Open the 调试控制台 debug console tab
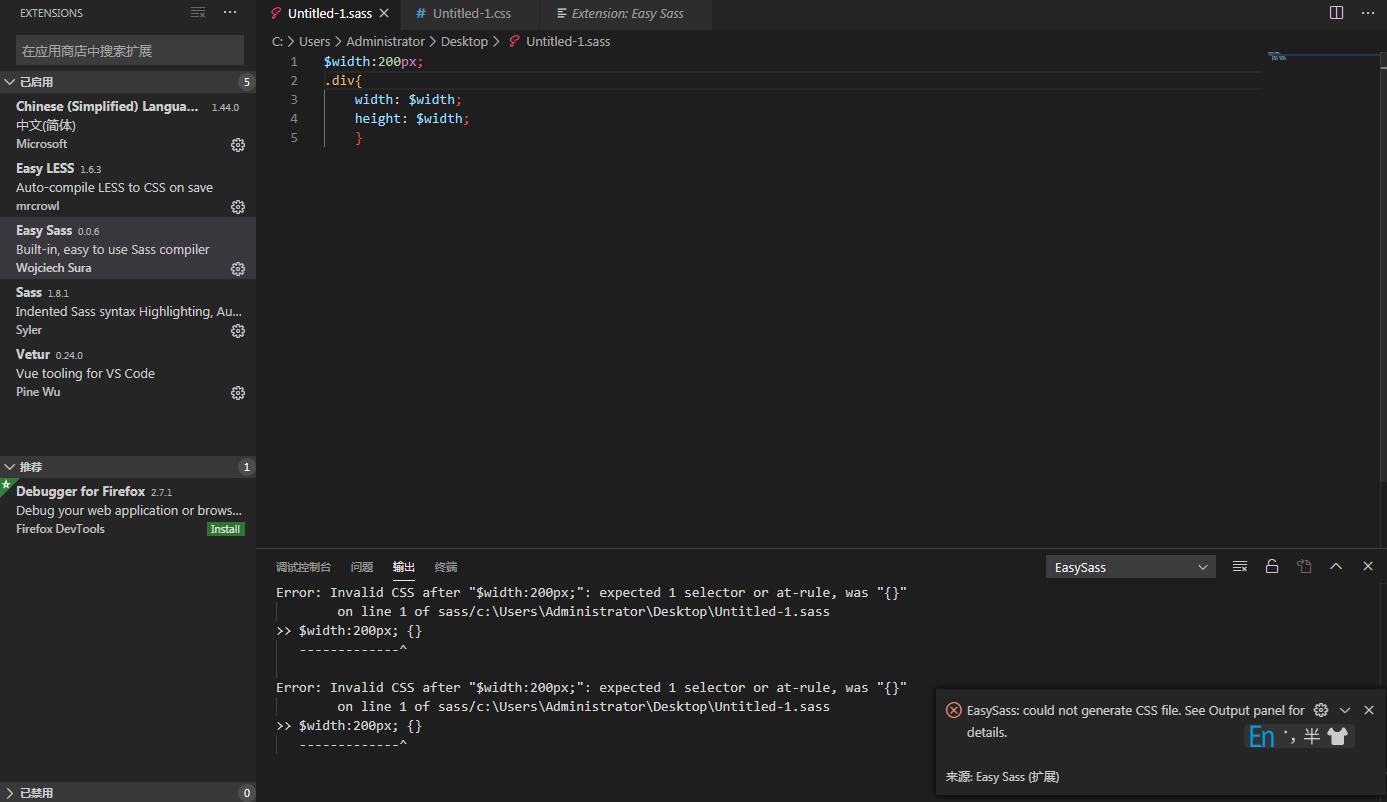This screenshot has height=802, width=1387. click(303, 567)
